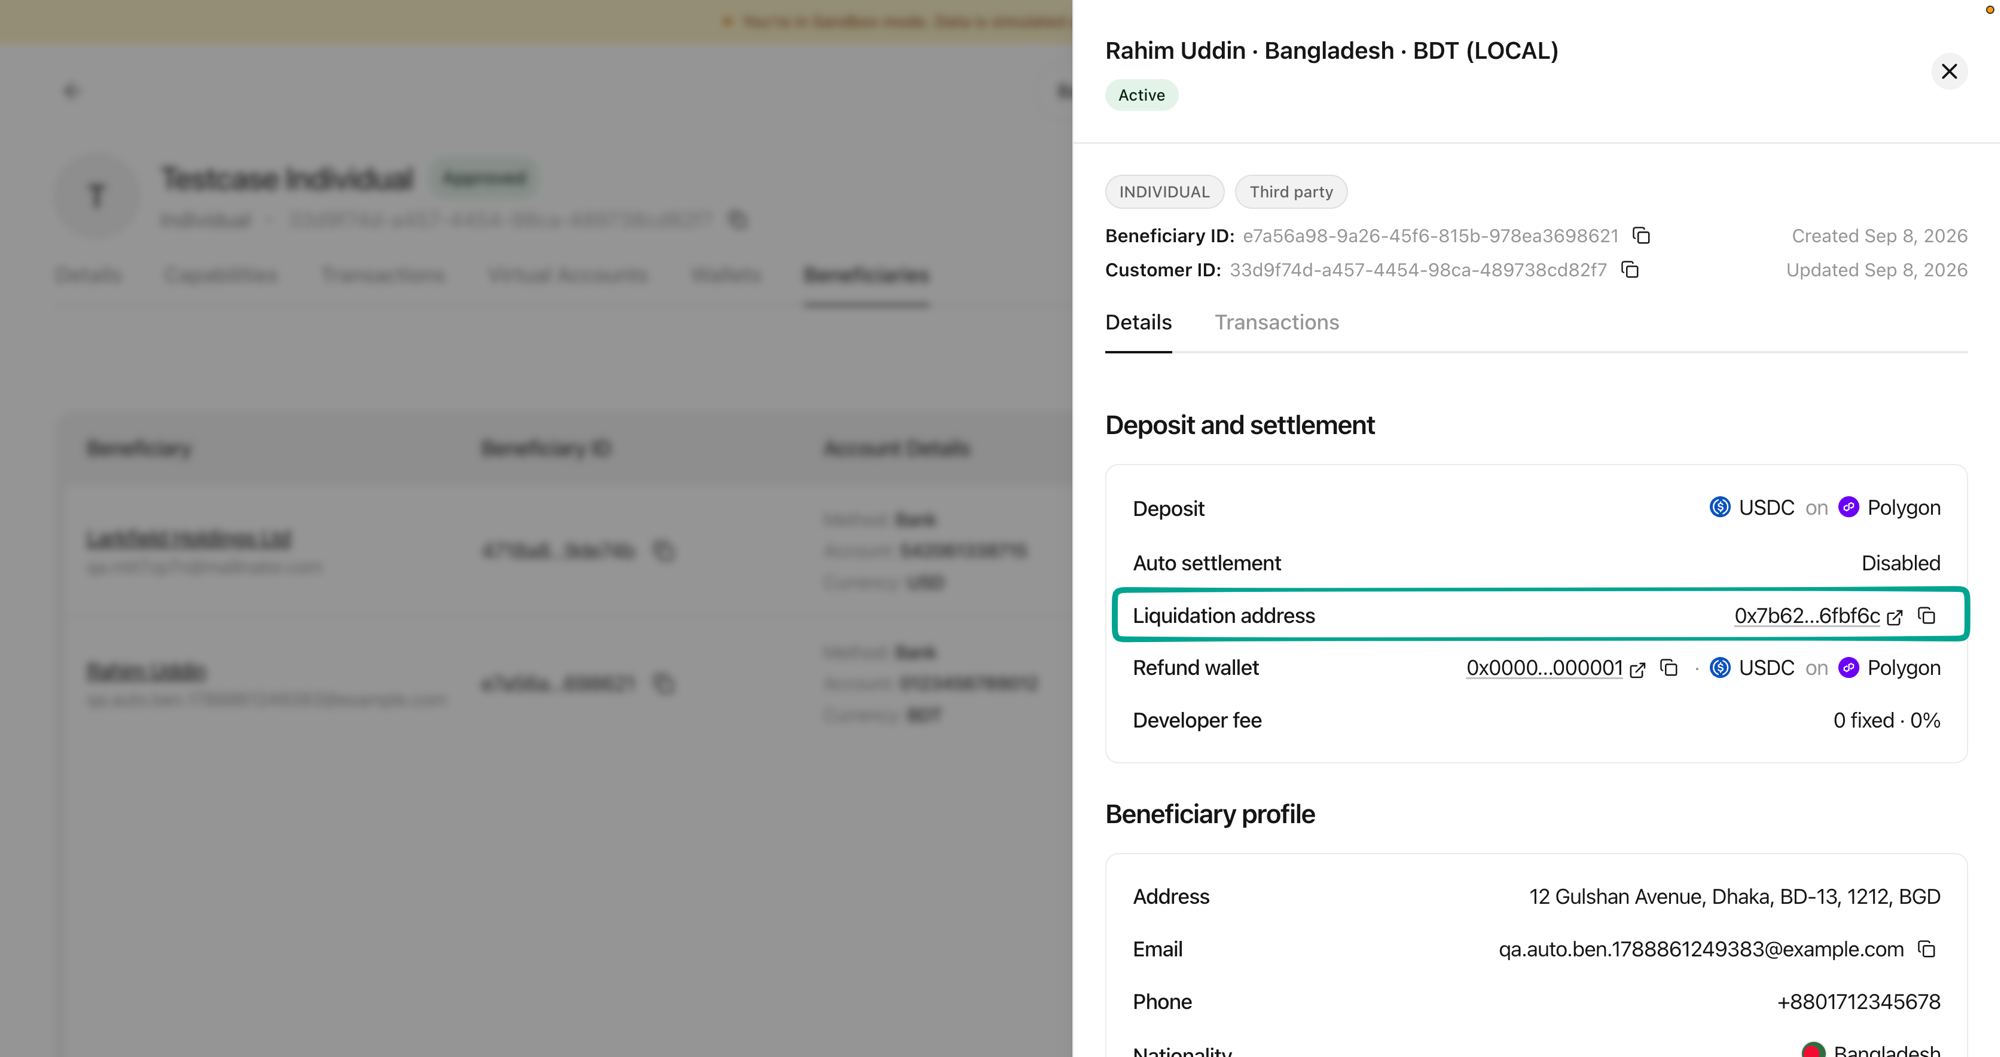Viewport: 2000px width, 1057px height.
Task: Click 'Created Sep 8, 2026' text
Action: 1879,236
